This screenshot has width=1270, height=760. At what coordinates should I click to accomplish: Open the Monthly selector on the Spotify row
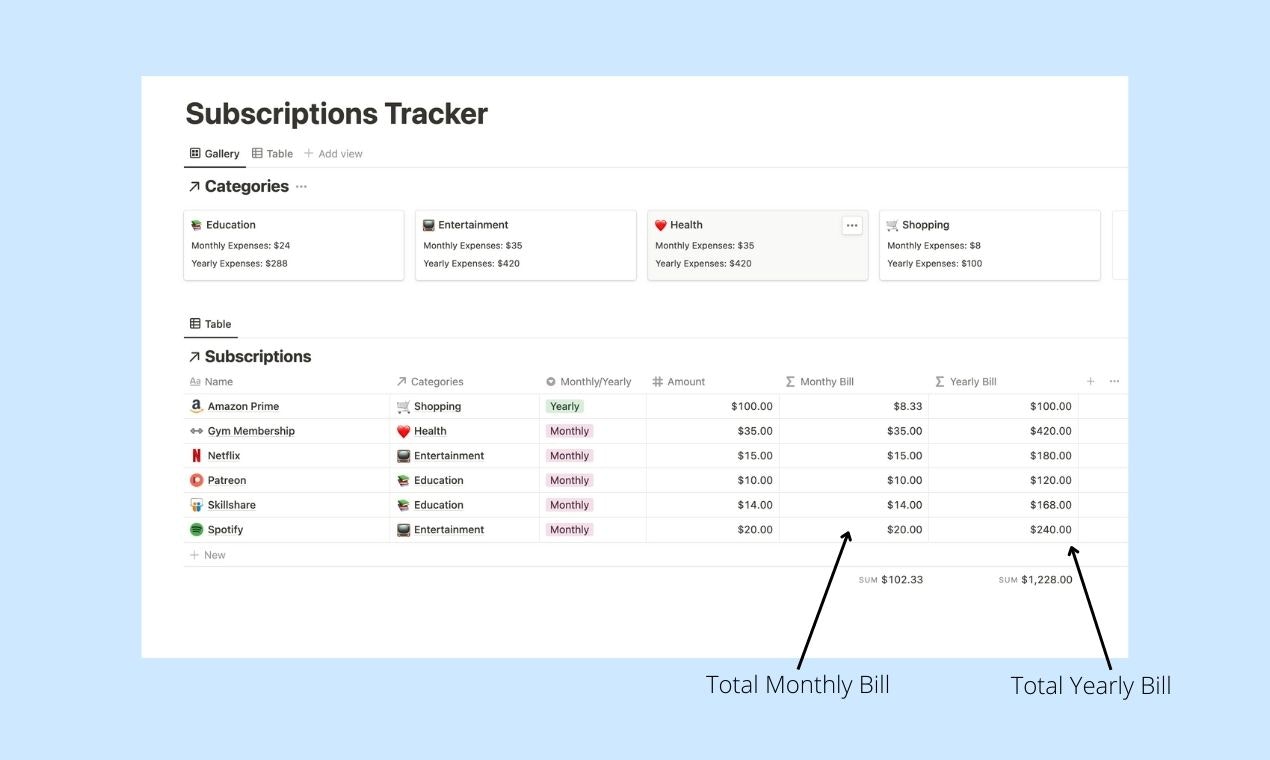[569, 529]
